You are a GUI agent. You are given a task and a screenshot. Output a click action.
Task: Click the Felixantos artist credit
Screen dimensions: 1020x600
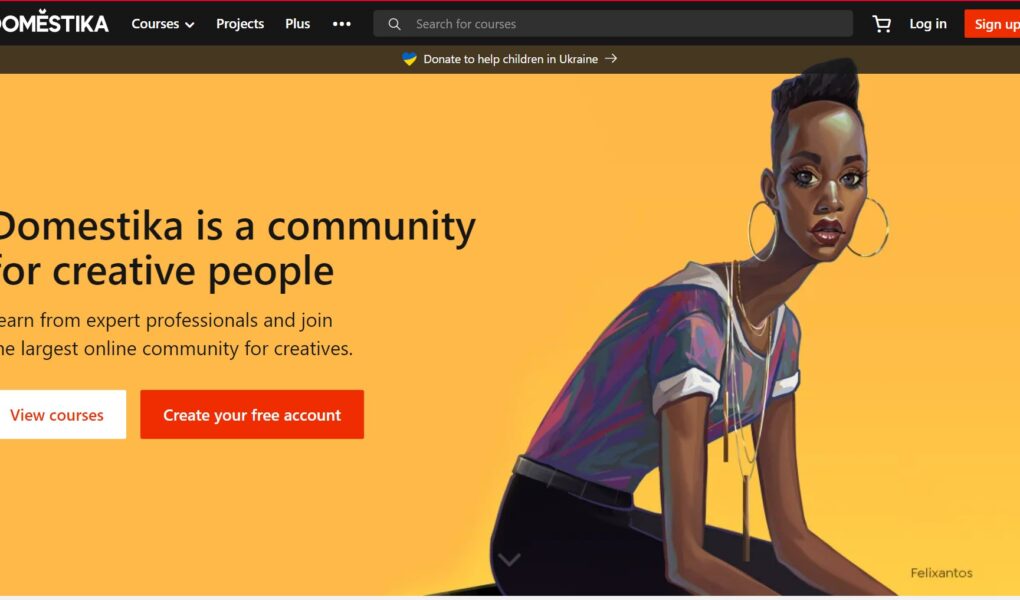(x=941, y=573)
